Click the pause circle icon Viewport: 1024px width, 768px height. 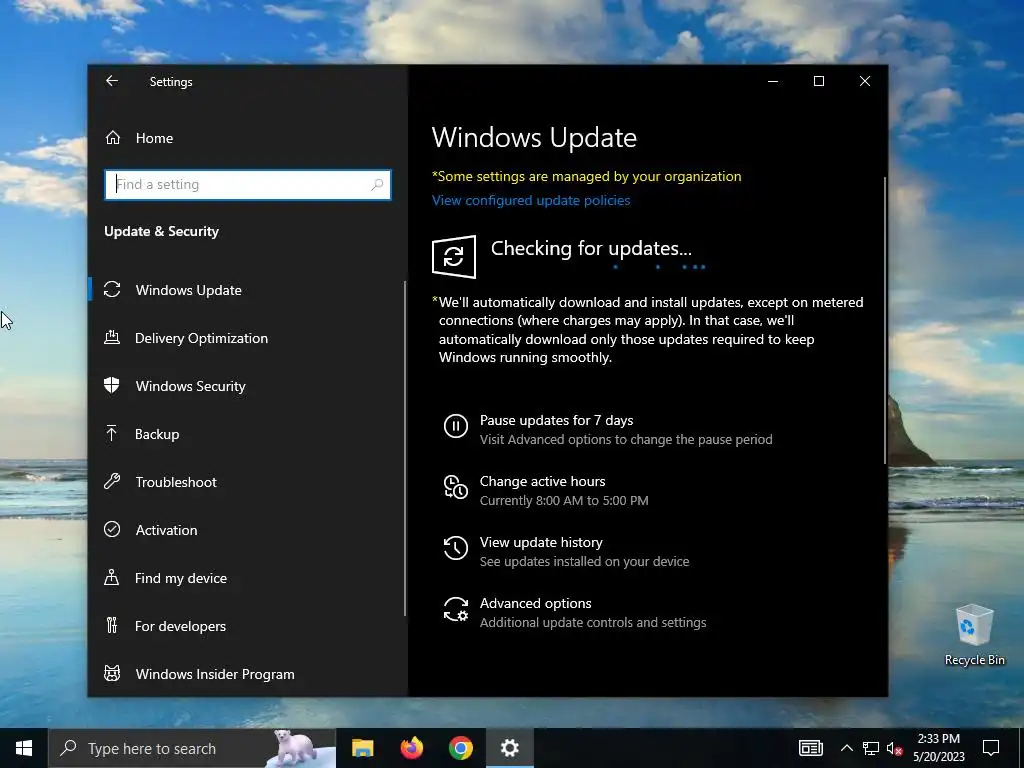pyautogui.click(x=456, y=426)
